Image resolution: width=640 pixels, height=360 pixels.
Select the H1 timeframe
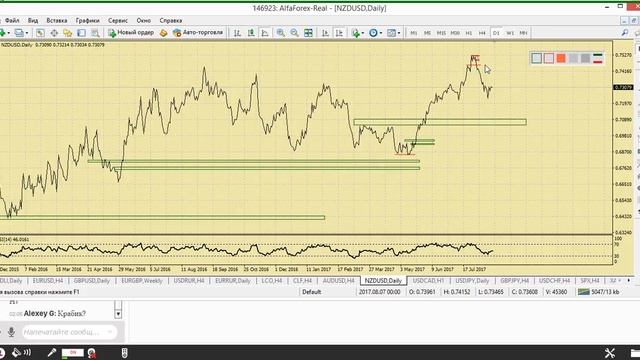[x=469, y=33]
